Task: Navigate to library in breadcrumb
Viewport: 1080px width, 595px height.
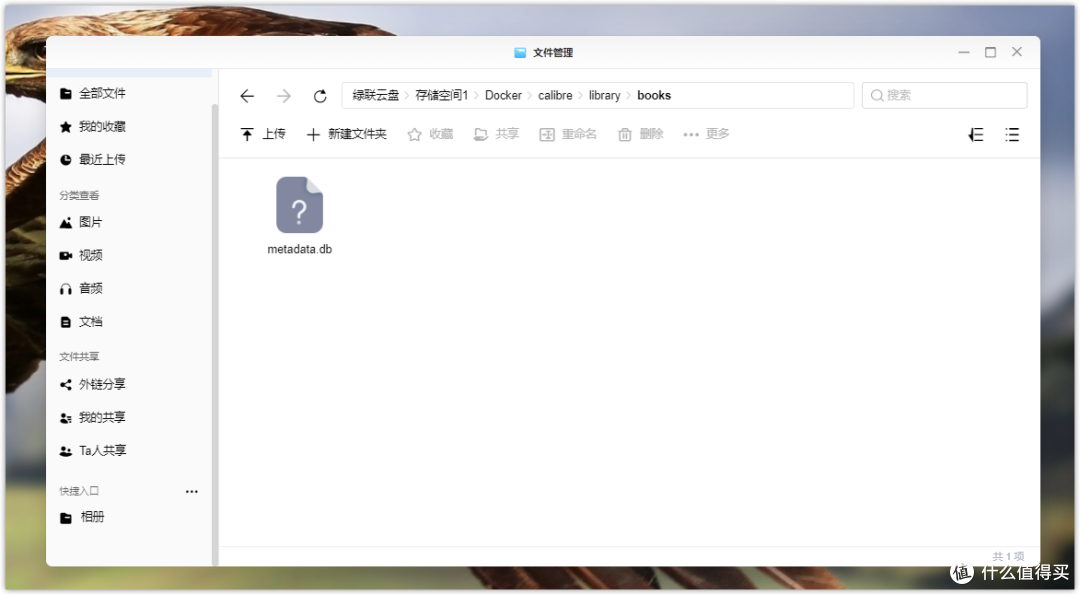Action: 605,96
